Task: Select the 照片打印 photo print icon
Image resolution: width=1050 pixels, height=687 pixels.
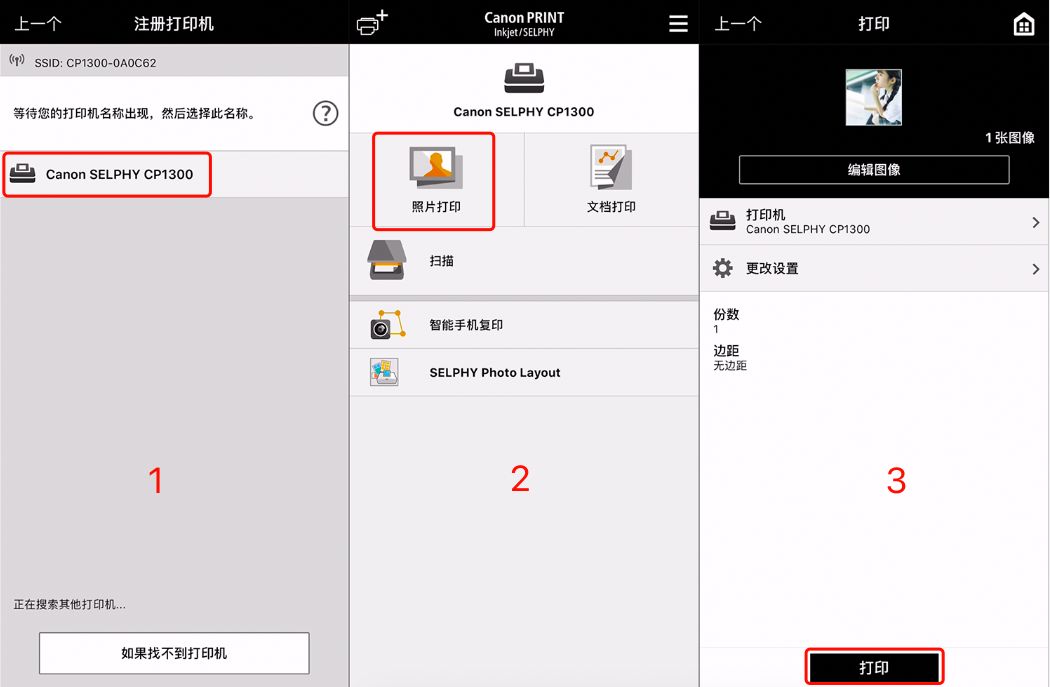Action: click(x=435, y=167)
